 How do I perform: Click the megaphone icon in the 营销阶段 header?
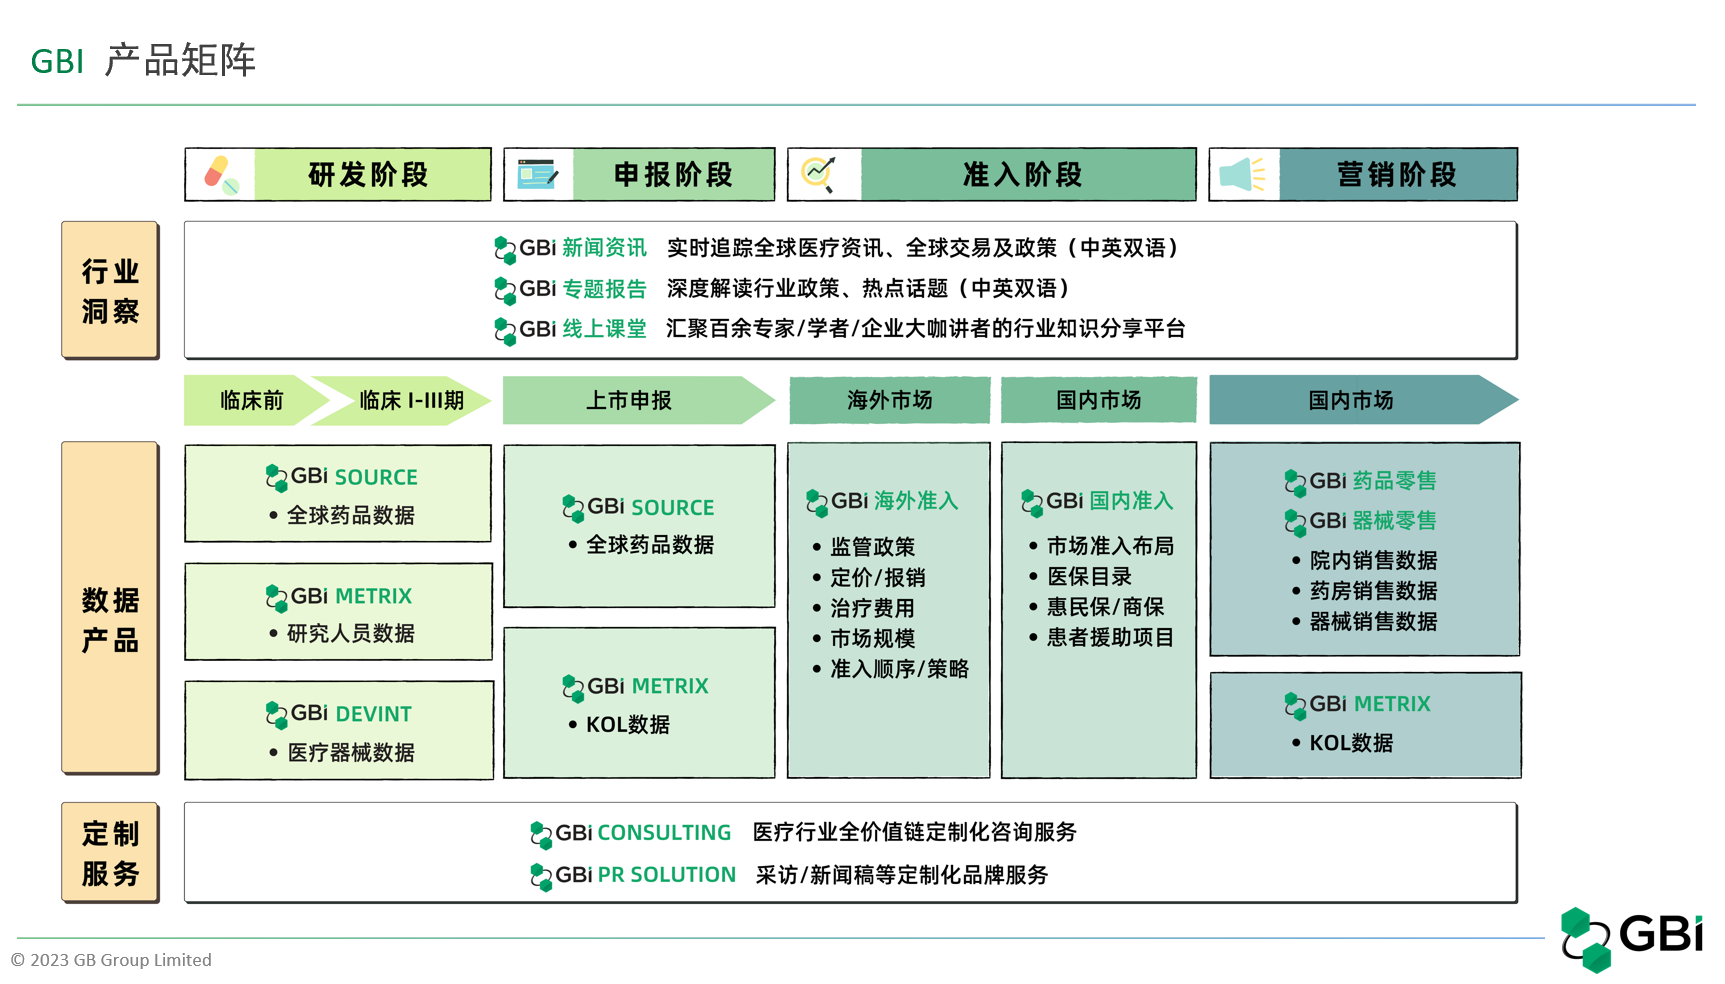pyautogui.click(x=1243, y=173)
